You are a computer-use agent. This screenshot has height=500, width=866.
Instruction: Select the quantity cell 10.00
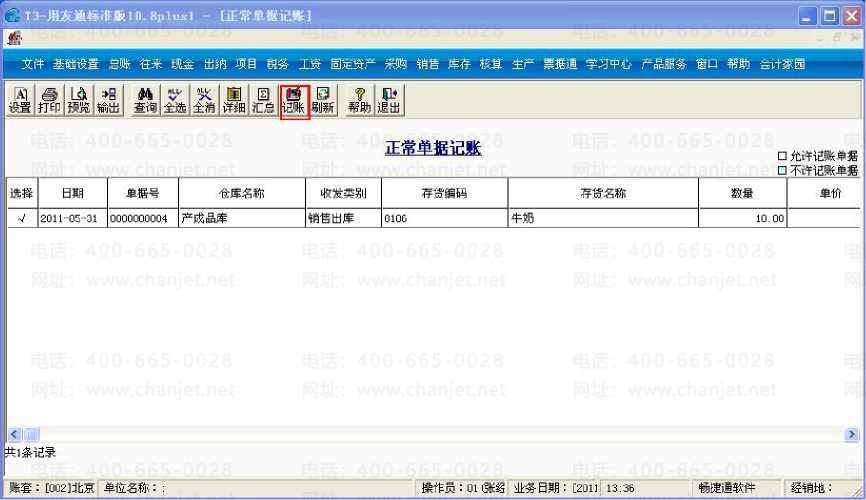pos(742,218)
